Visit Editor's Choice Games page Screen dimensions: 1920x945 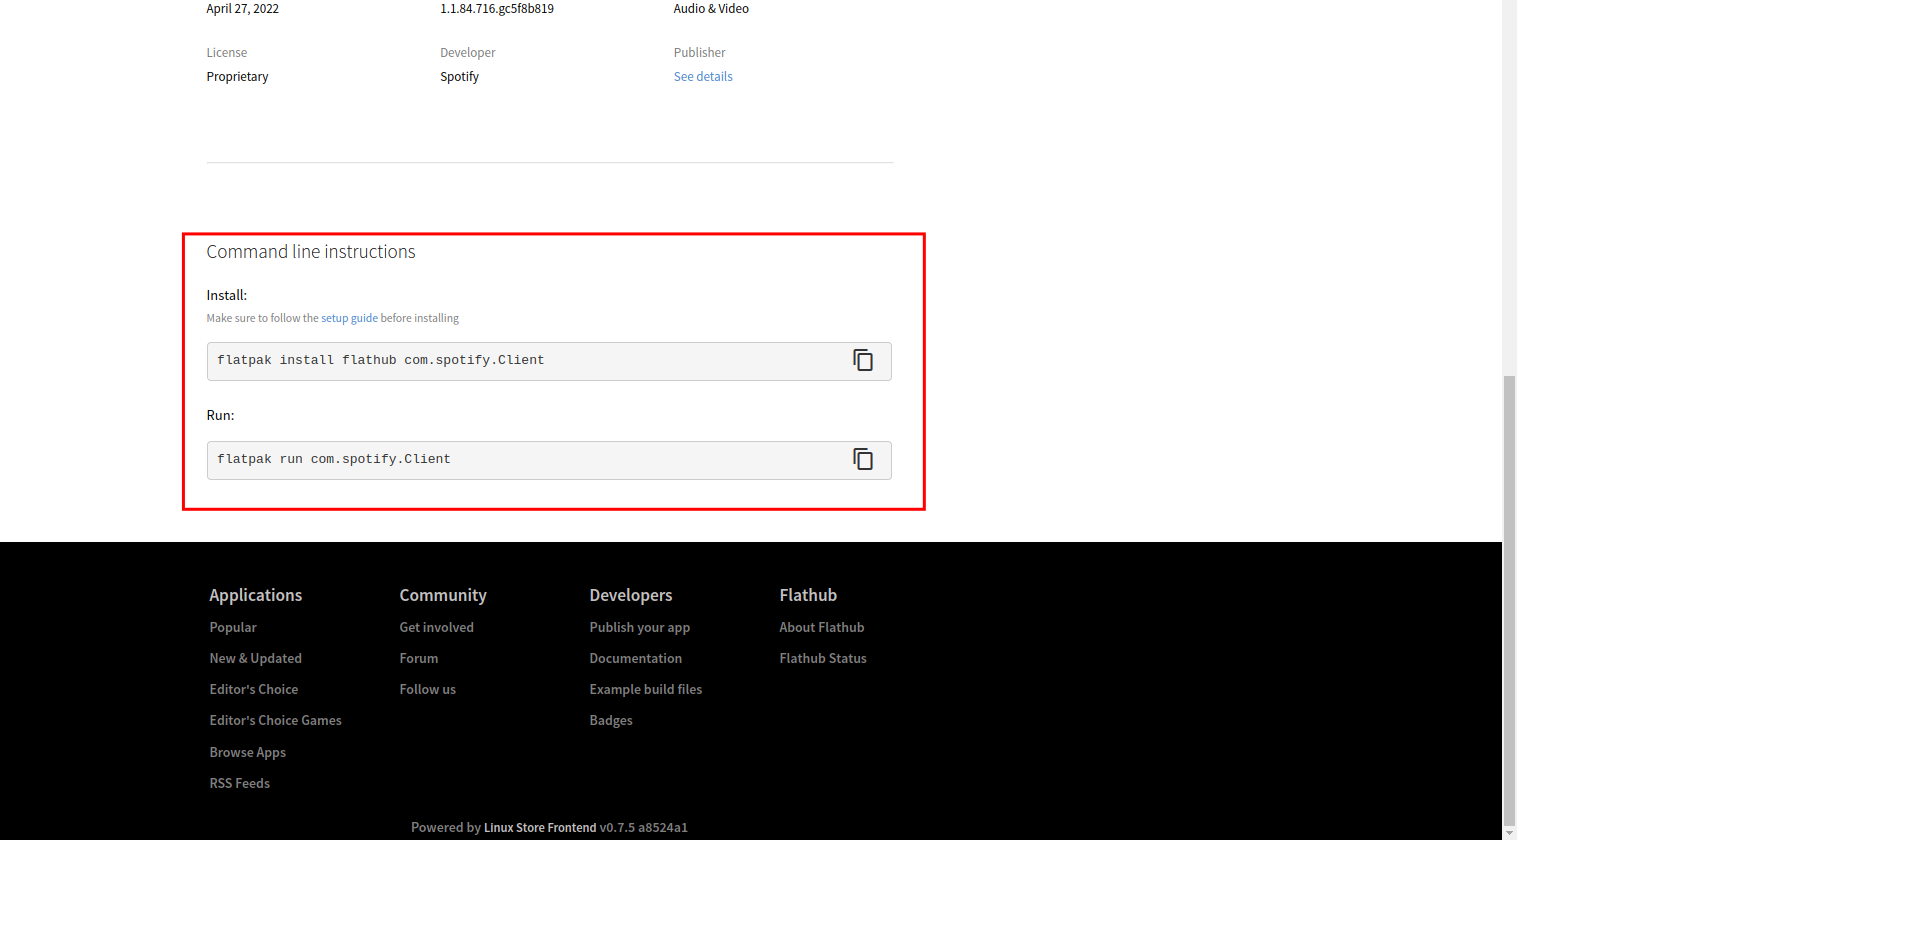pos(275,720)
